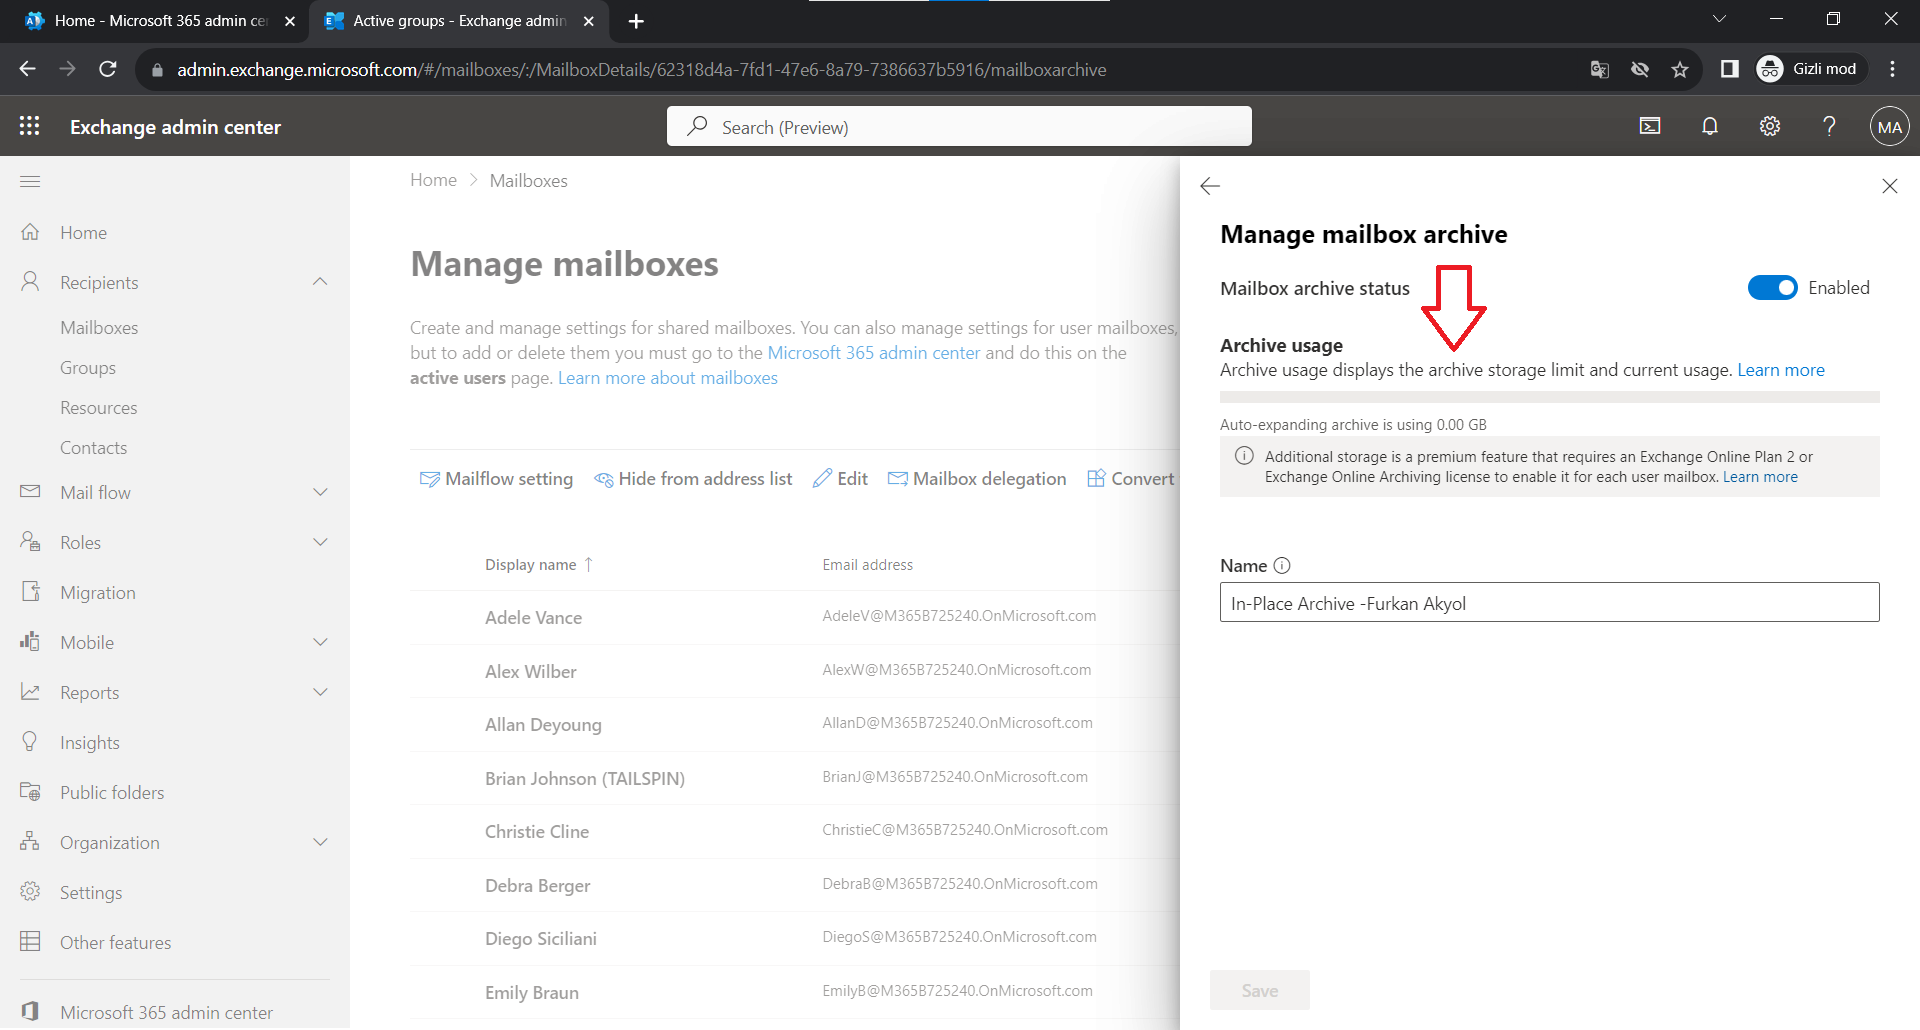Image resolution: width=1920 pixels, height=1030 pixels.
Task: Click the archive usage progress bar
Action: pos(1549,397)
